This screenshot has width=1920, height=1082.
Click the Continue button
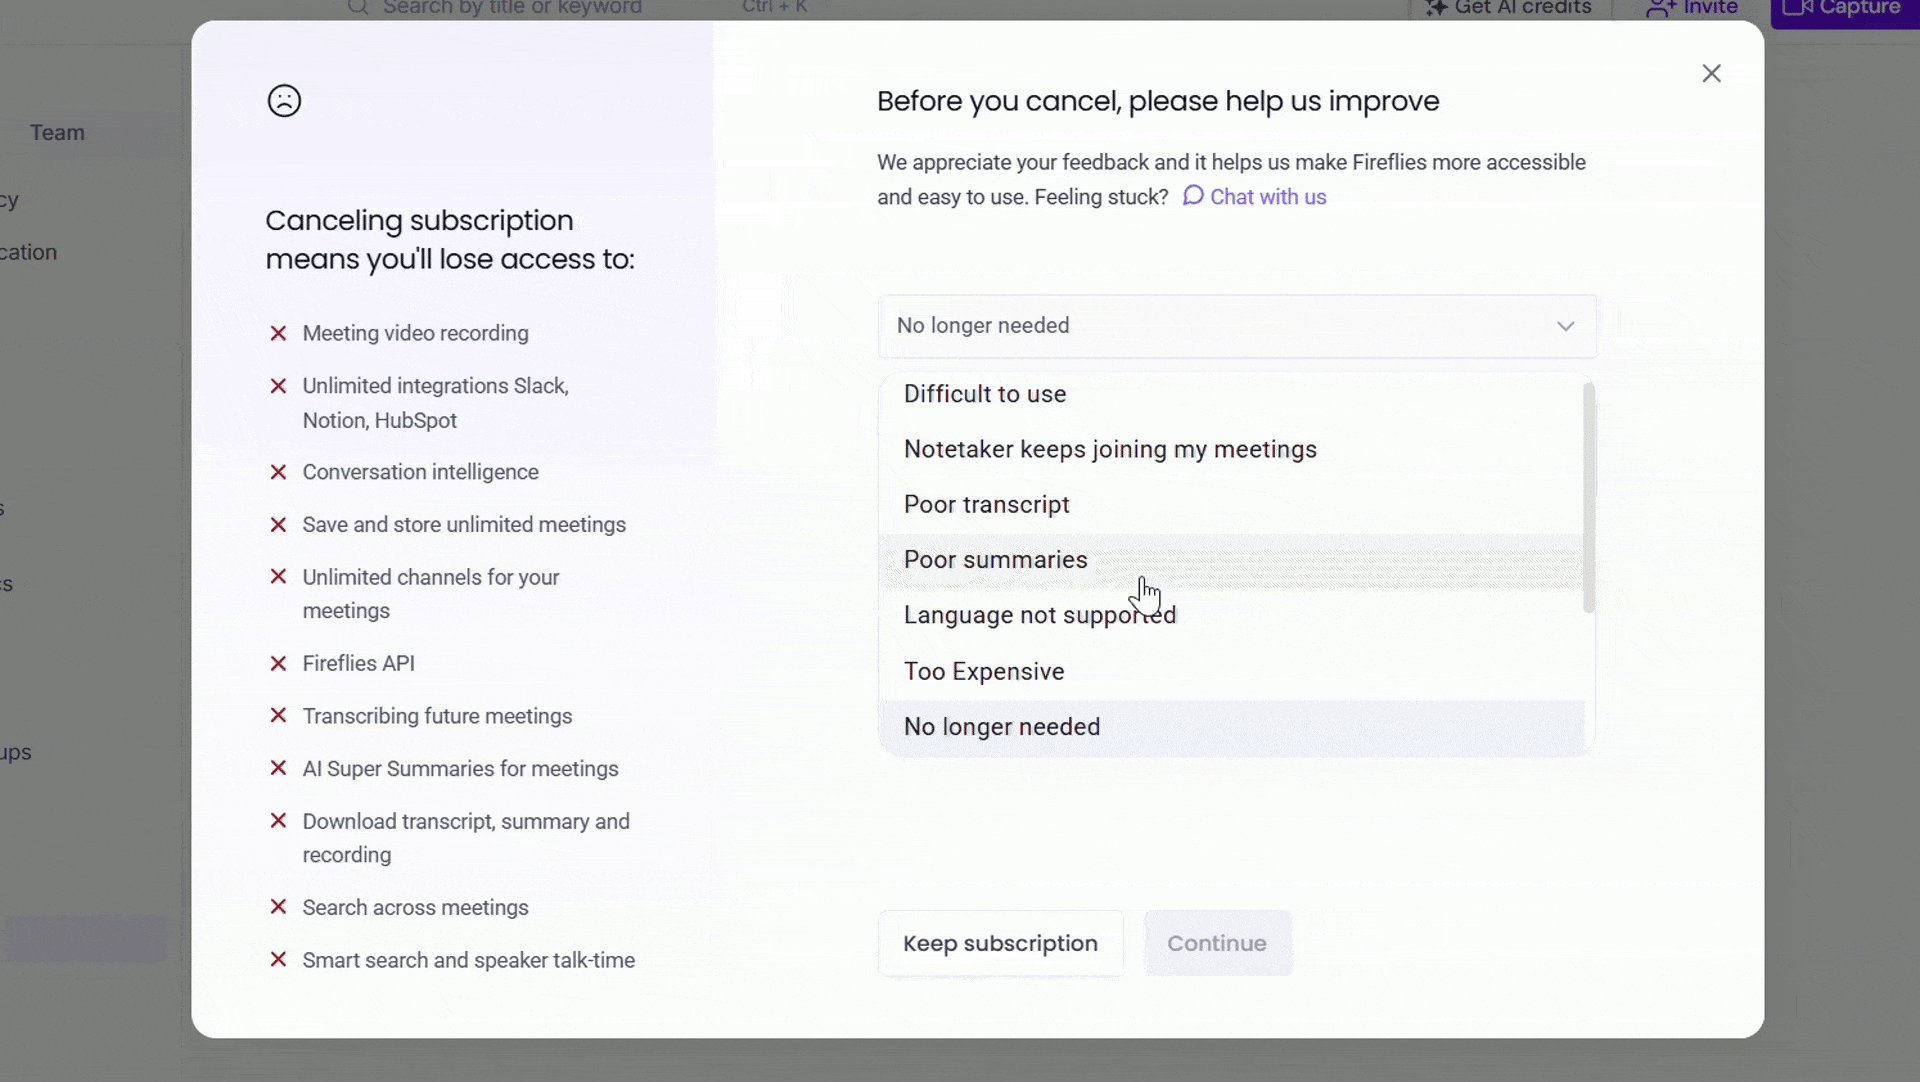pyautogui.click(x=1217, y=943)
